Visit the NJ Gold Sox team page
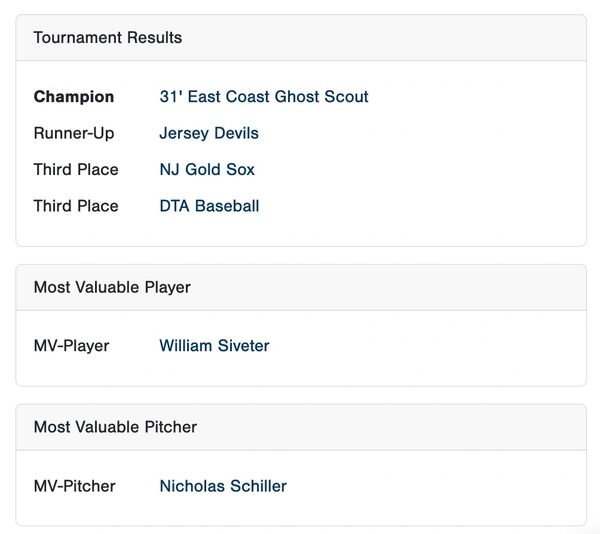This screenshot has height=534, width=600. (x=206, y=169)
